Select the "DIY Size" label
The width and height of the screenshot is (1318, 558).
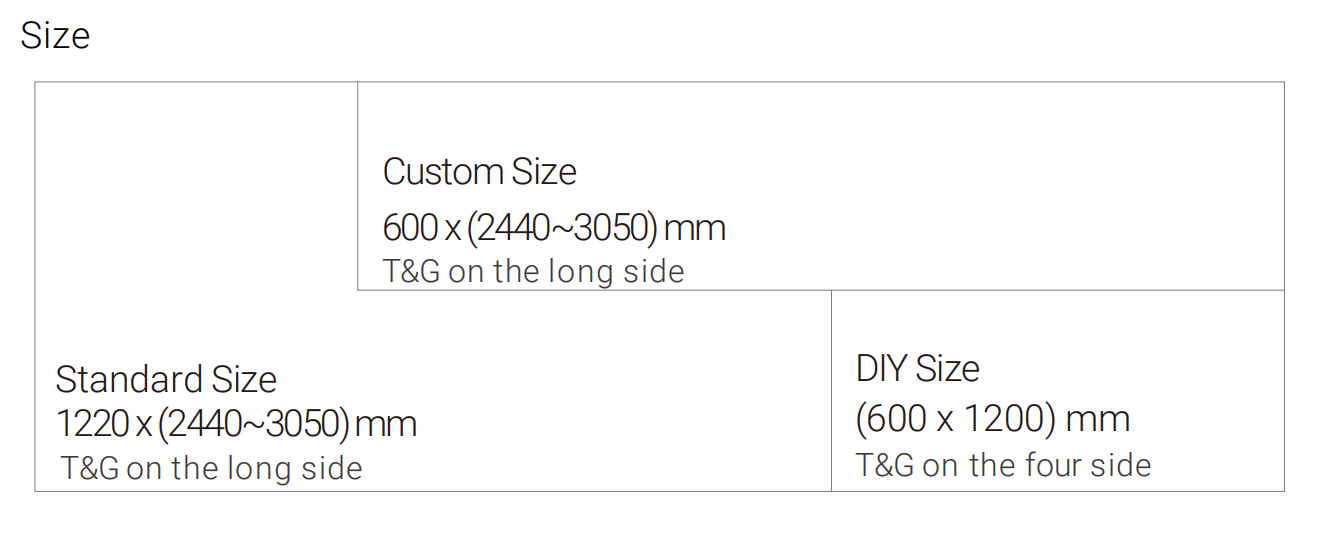(x=917, y=369)
